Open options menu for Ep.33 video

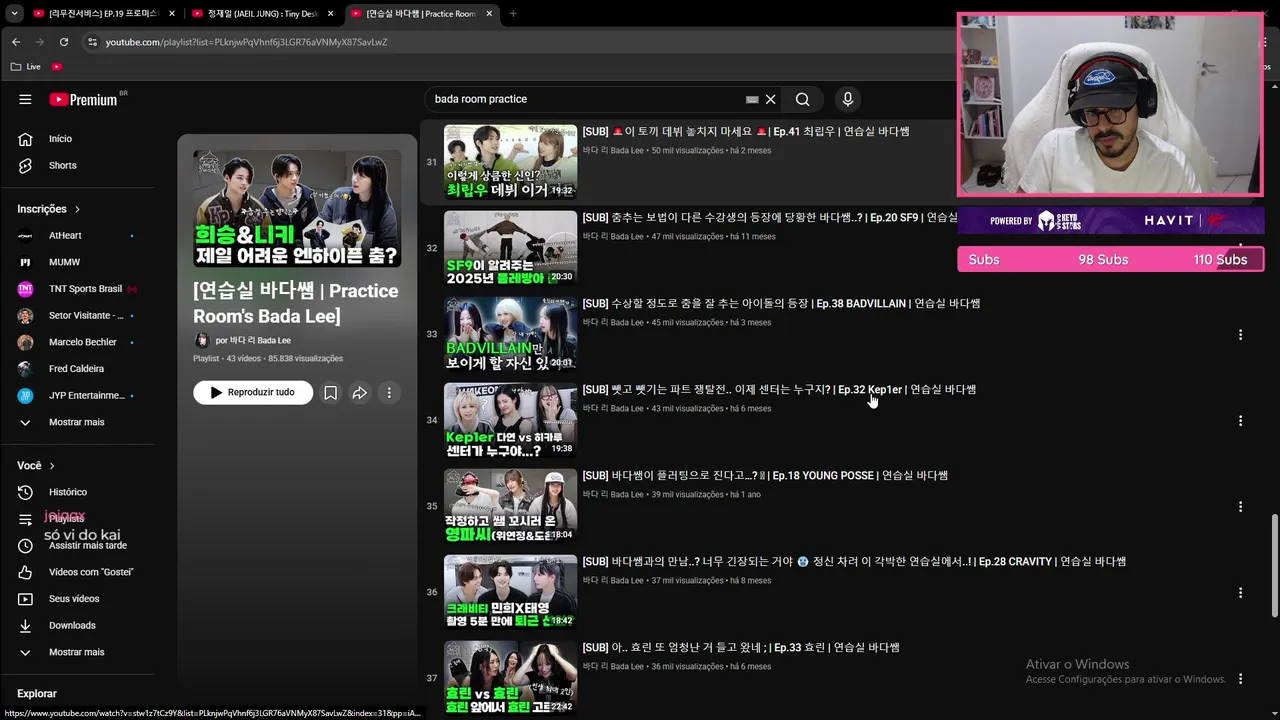[x=1240, y=679]
